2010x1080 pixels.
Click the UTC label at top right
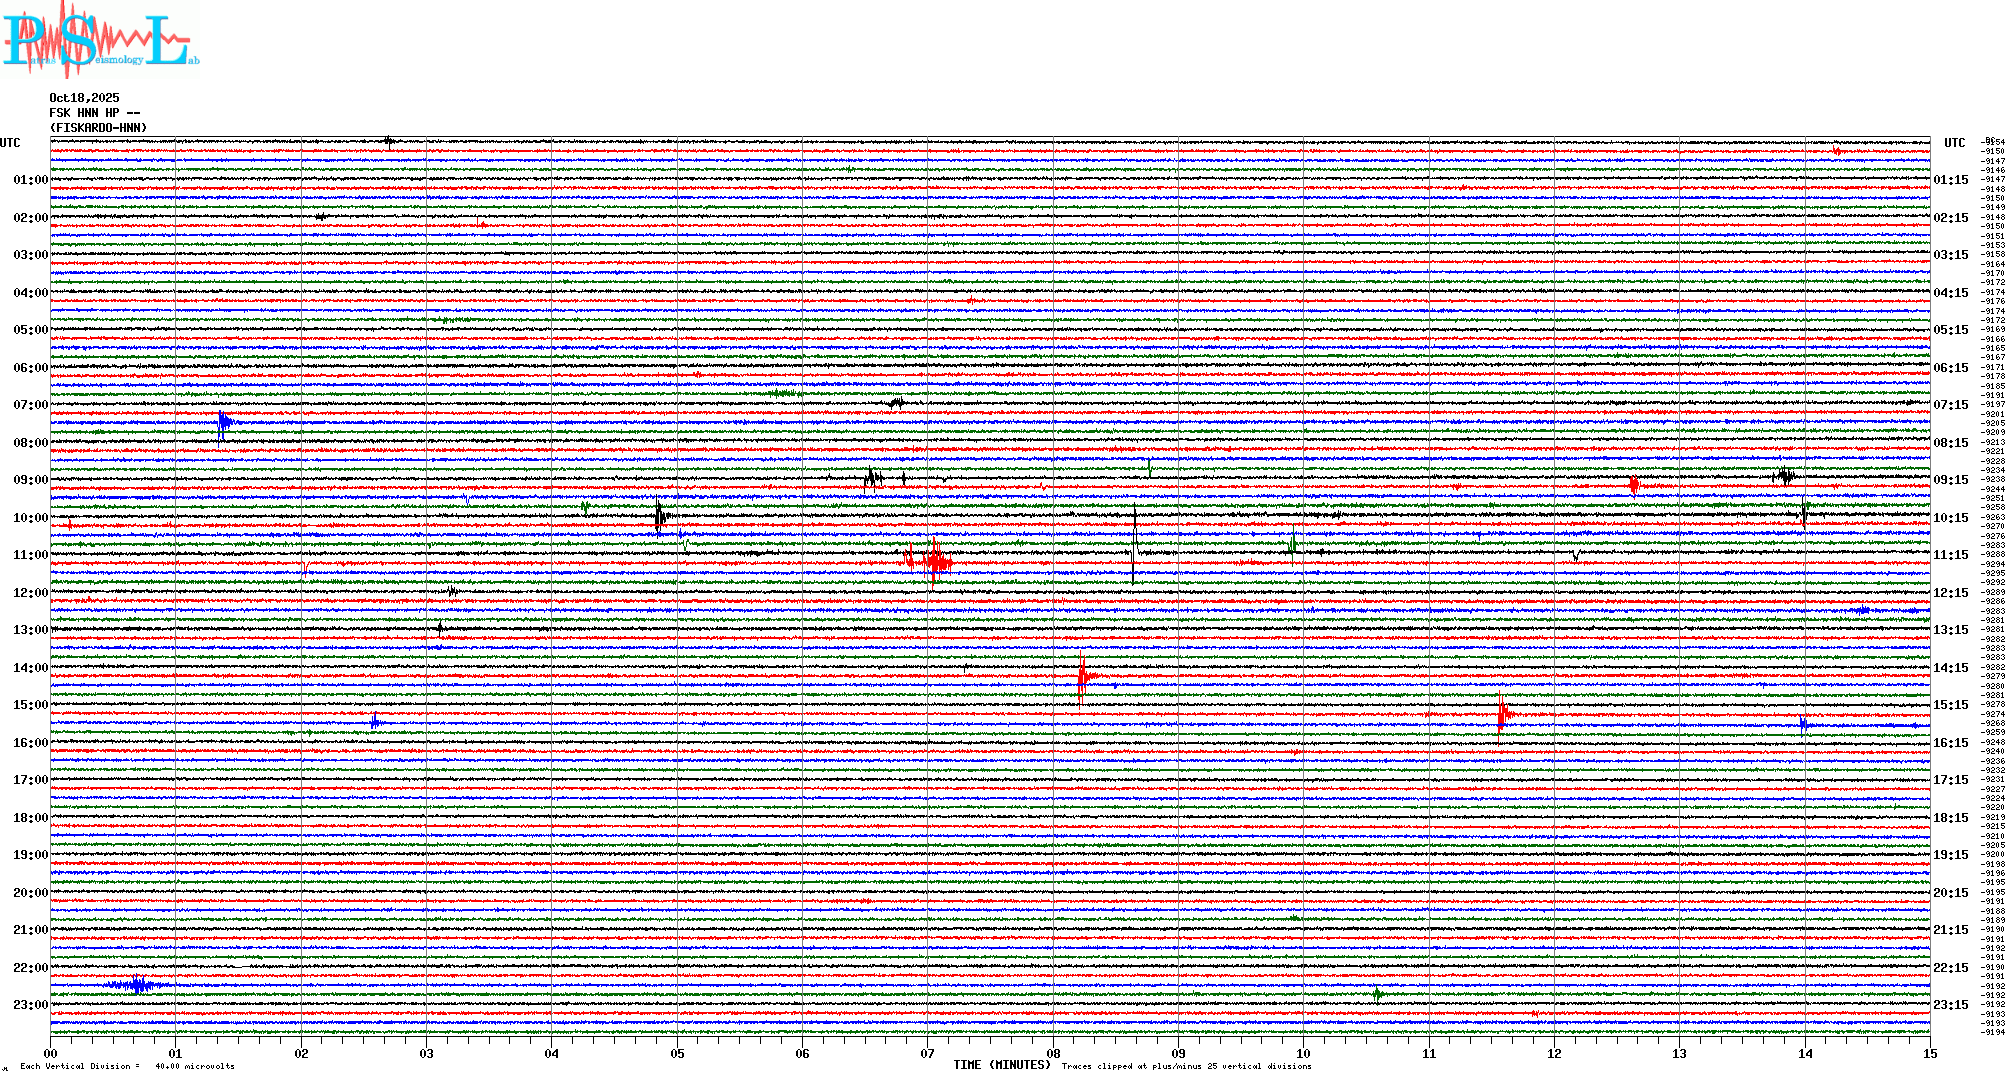[x=1954, y=143]
